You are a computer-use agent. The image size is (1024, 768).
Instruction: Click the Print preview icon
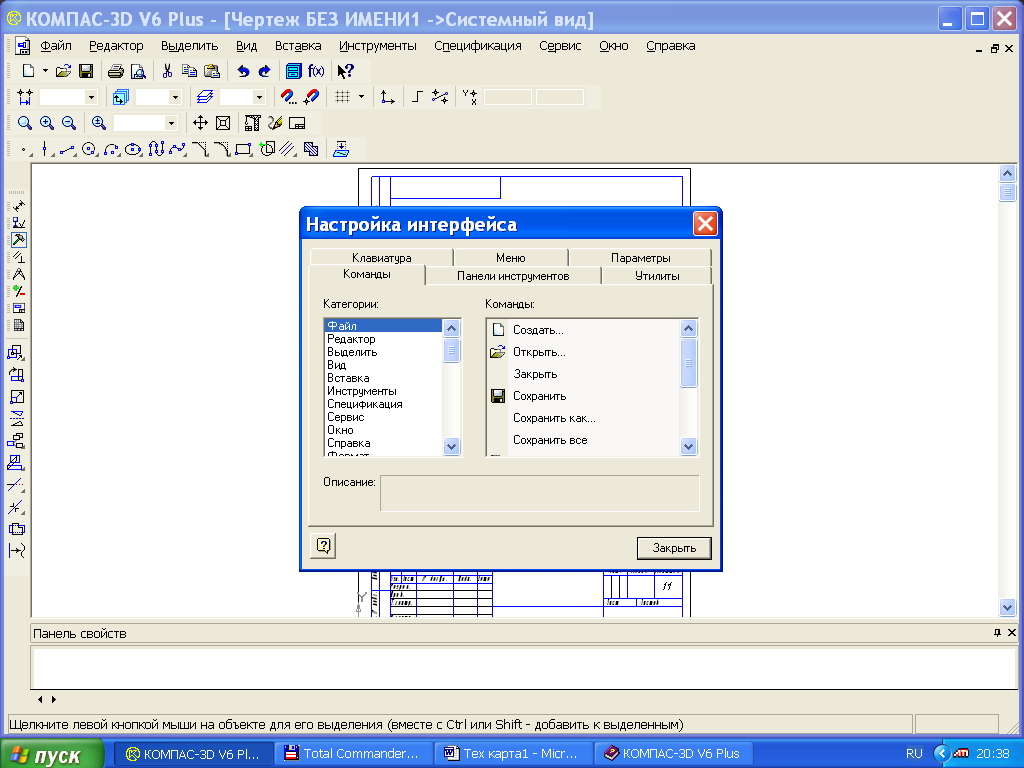click(138, 71)
